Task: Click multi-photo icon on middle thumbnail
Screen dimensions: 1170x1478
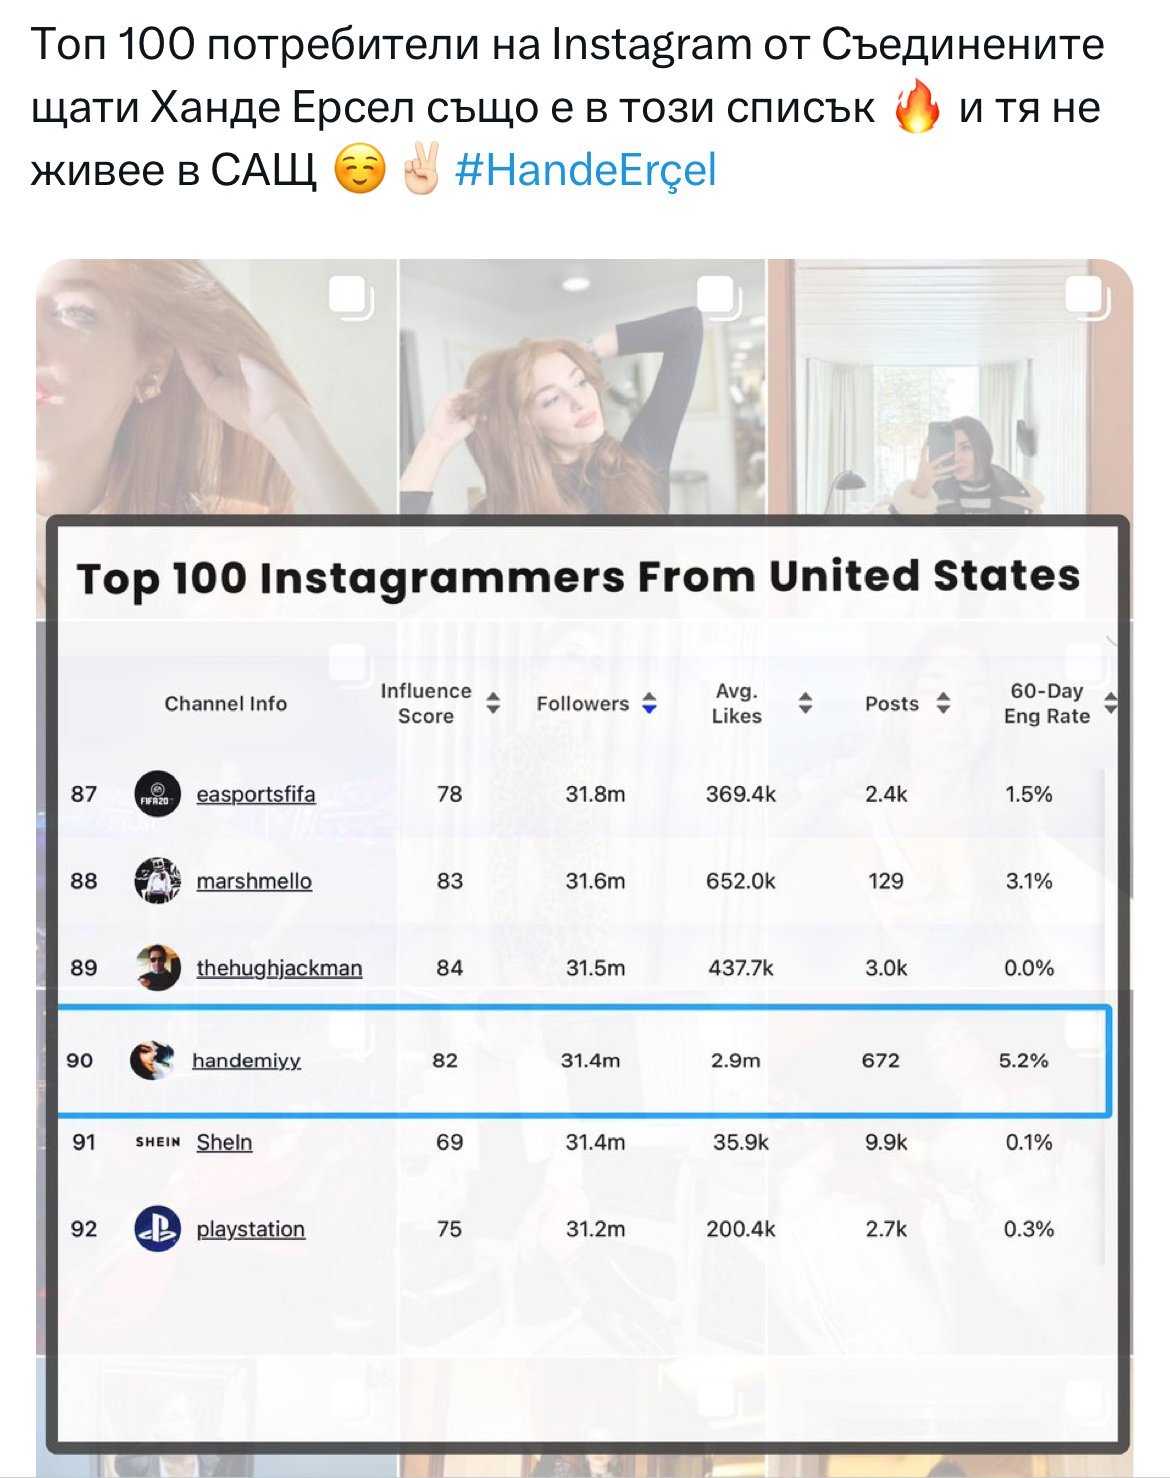Action: pos(718,298)
